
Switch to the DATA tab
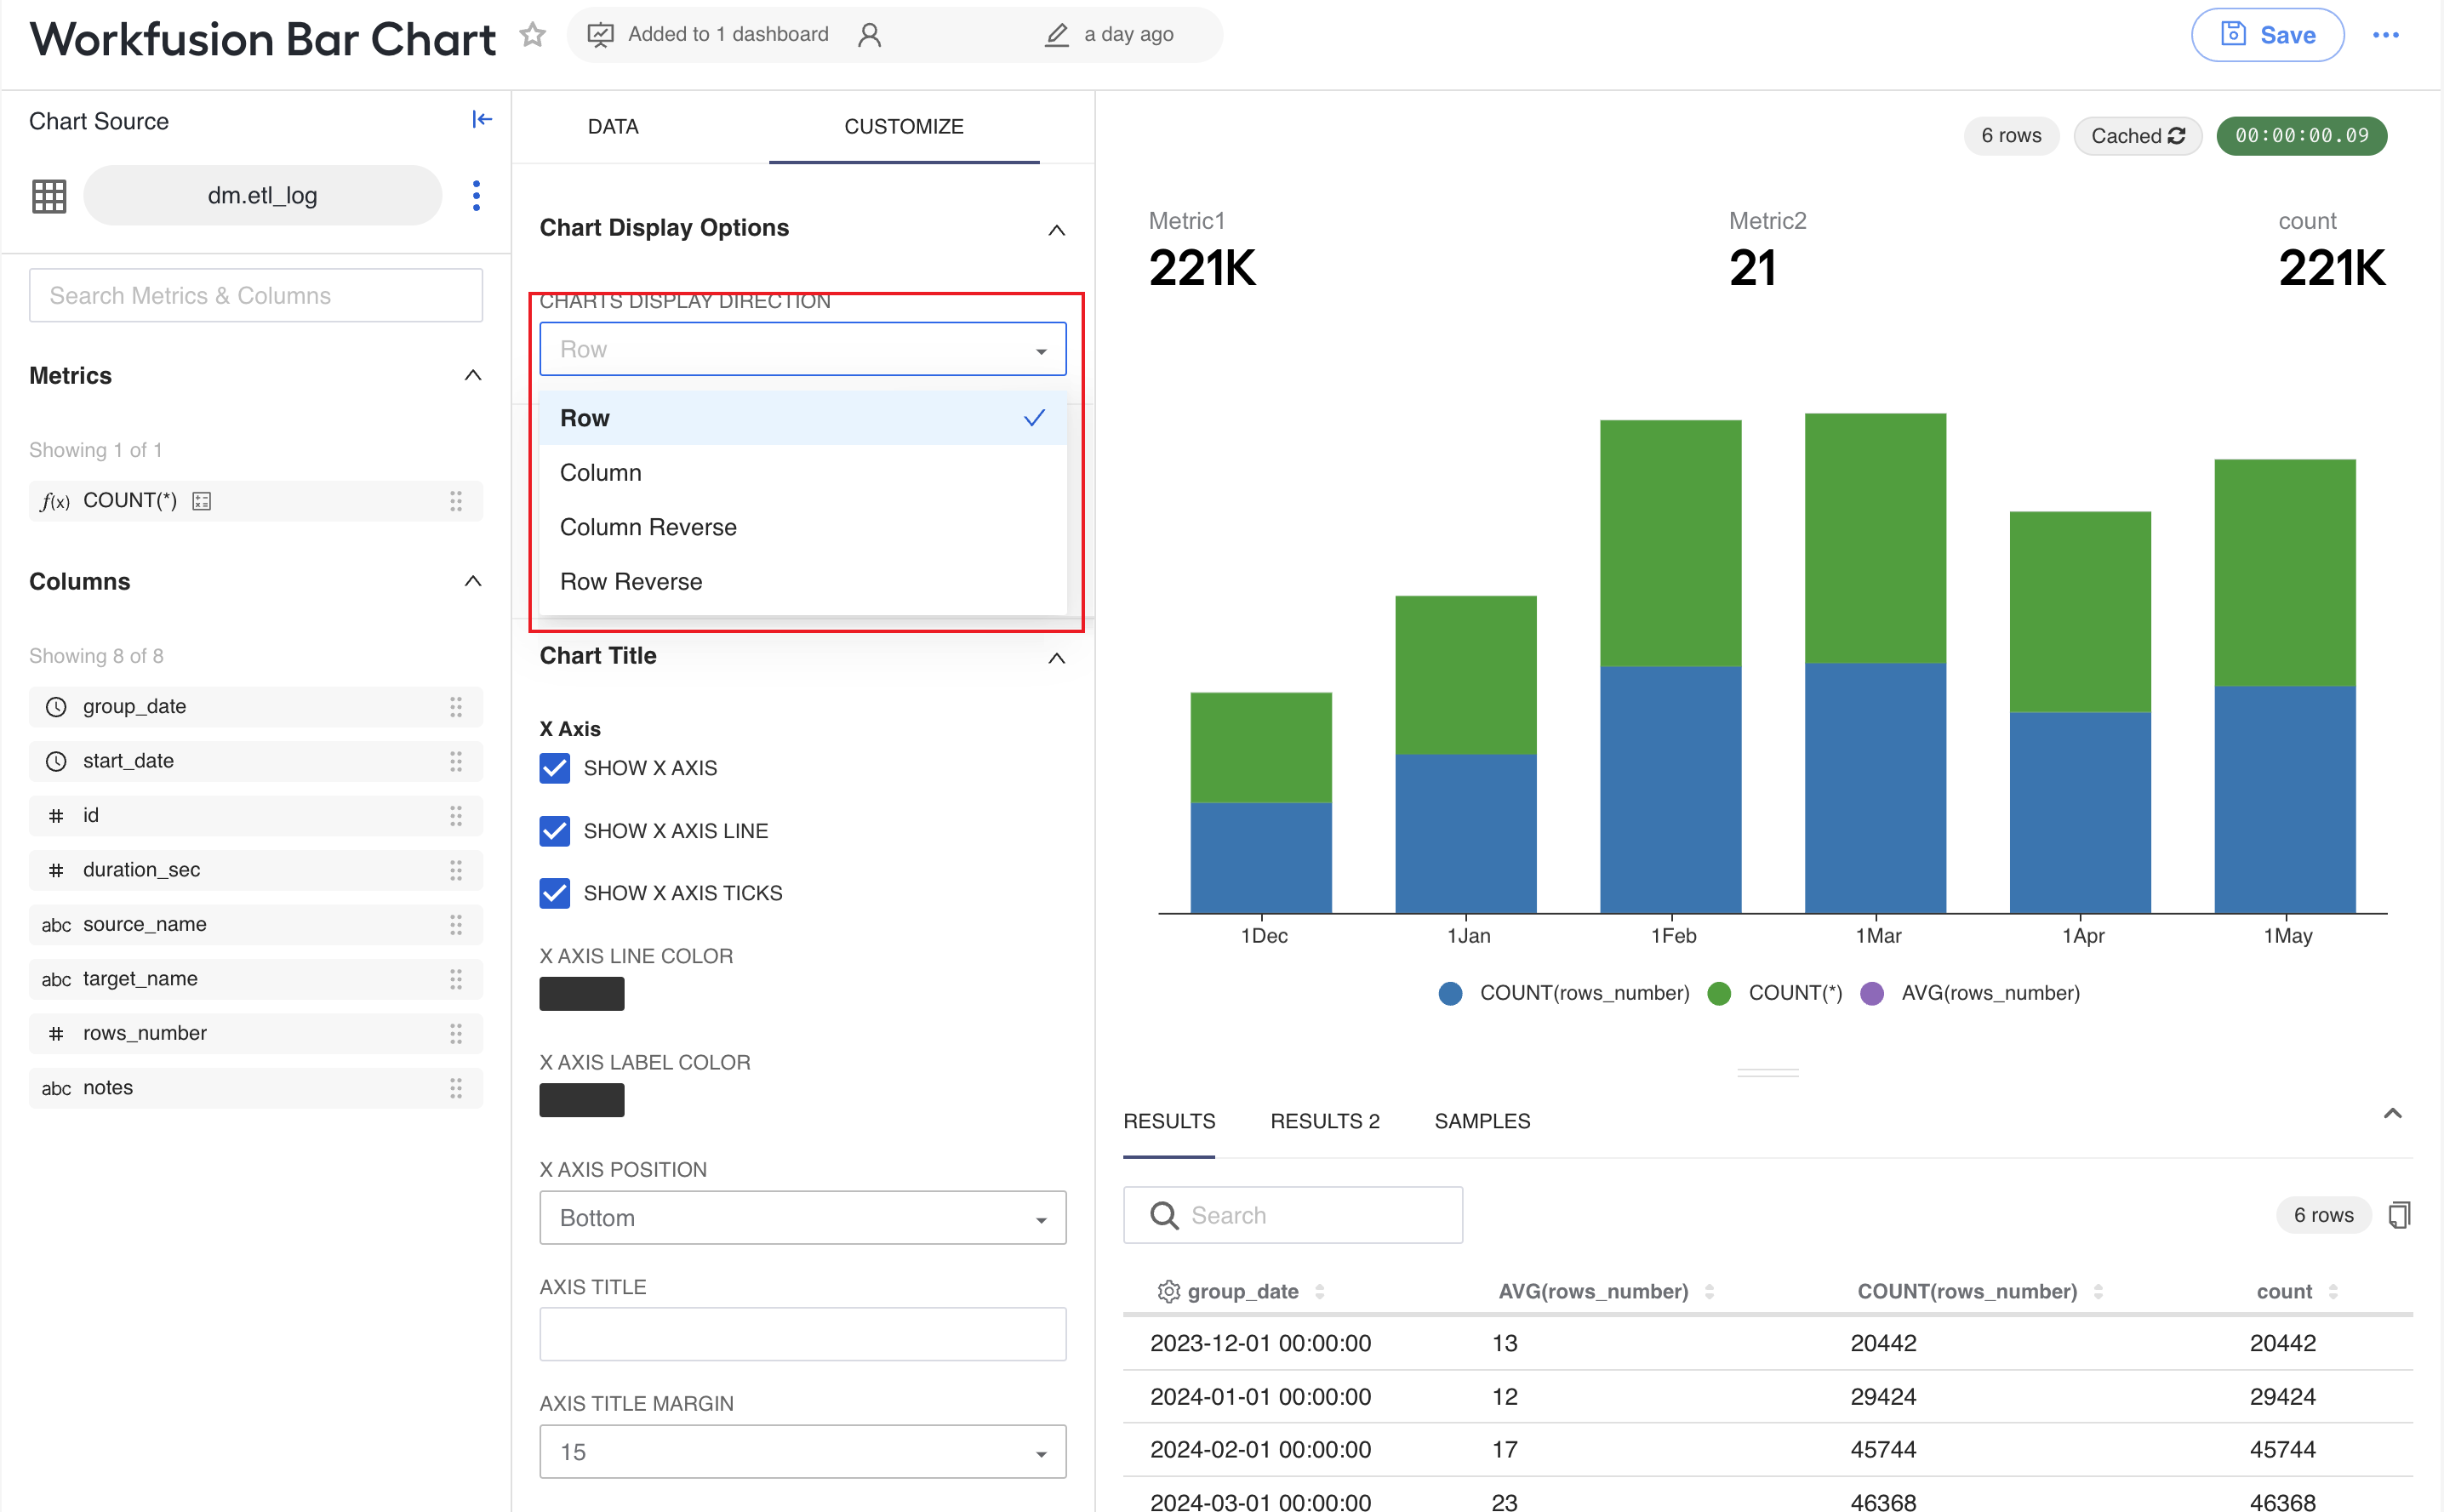(613, 127)
